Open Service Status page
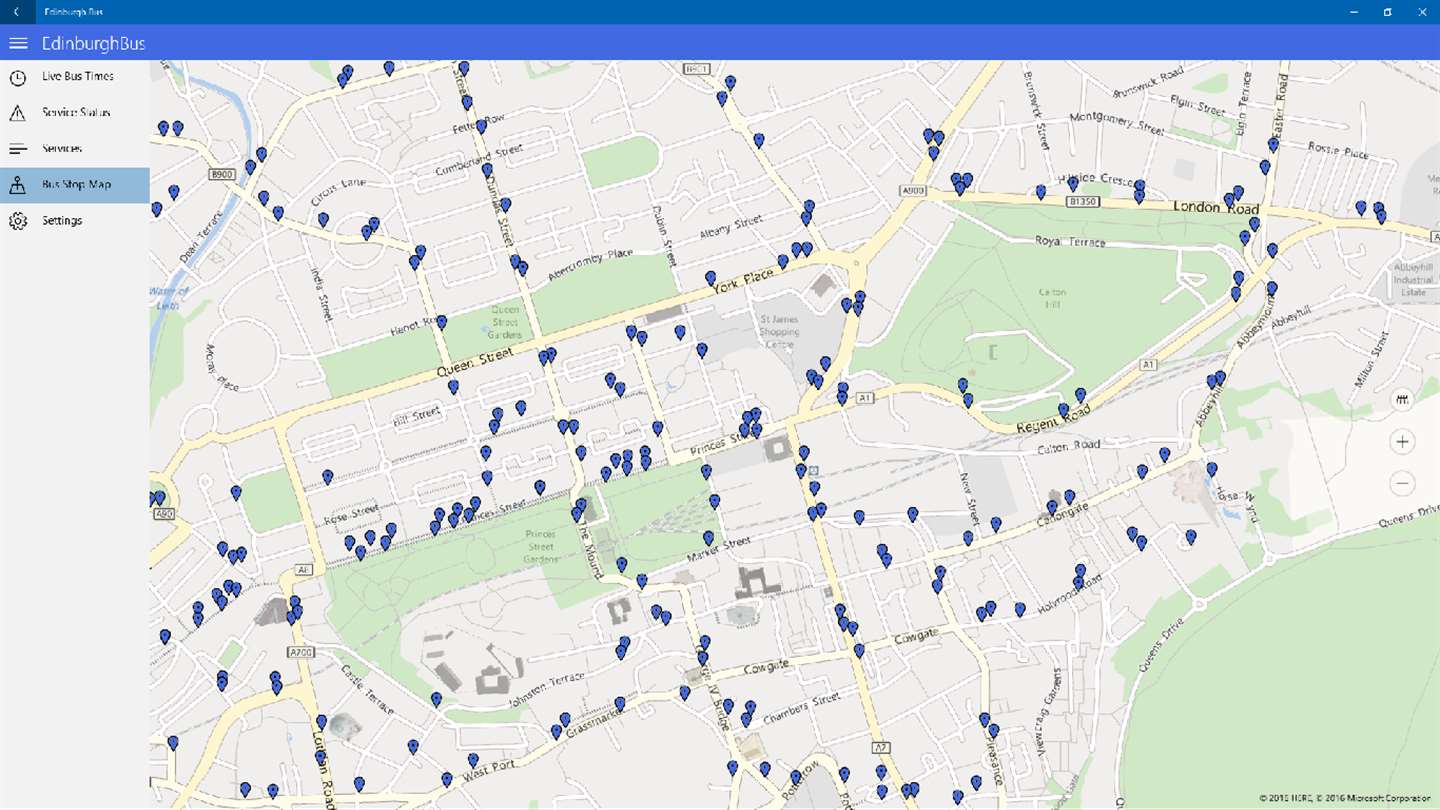1440x810 pixels. coord(75,113)
